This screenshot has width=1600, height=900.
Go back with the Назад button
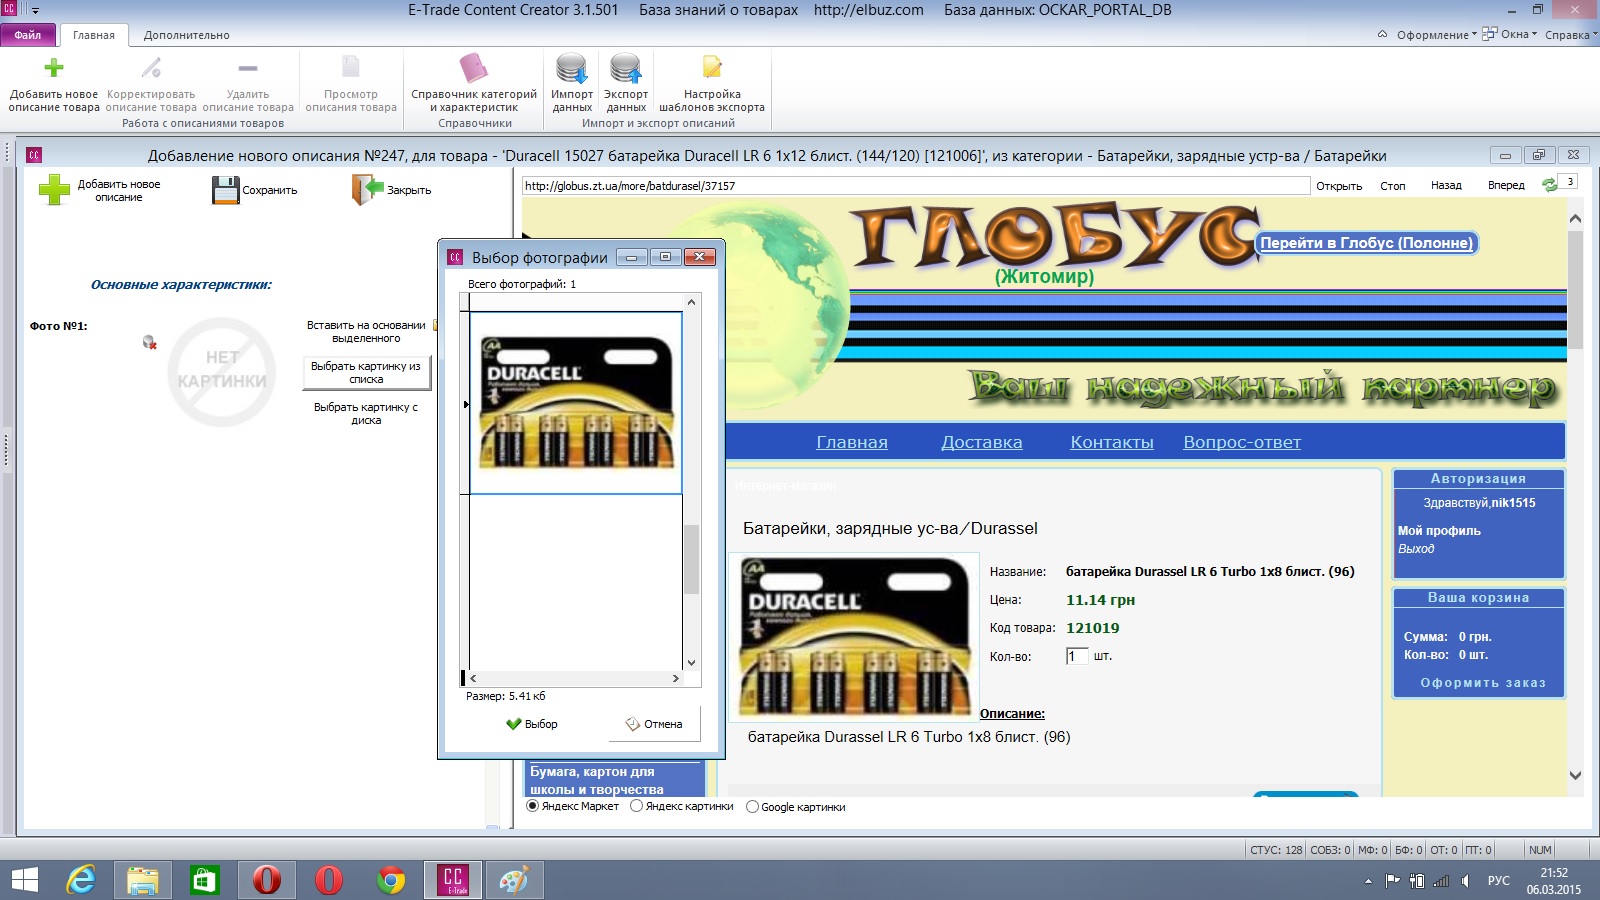click(x=1446, y=186)
